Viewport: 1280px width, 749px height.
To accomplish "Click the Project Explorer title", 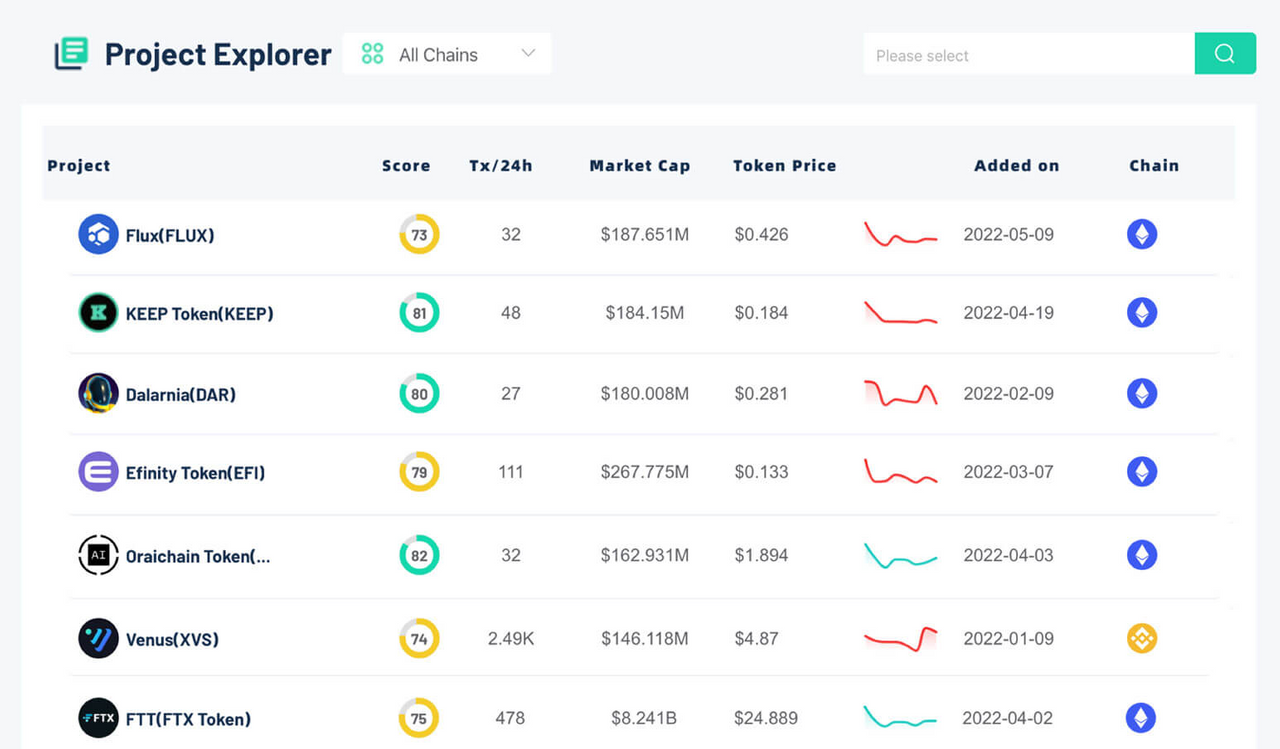I will pyautogui.click(x=218, y=54).
